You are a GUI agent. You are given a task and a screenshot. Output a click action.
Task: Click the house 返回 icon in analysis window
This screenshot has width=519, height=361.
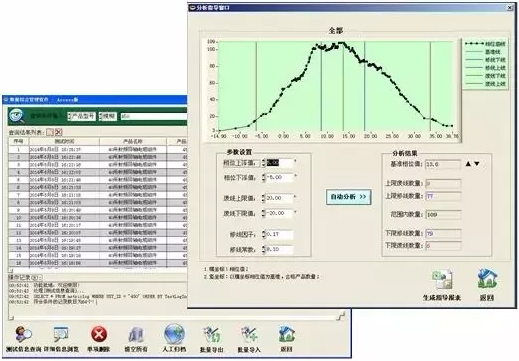click(x=487, y=279)
